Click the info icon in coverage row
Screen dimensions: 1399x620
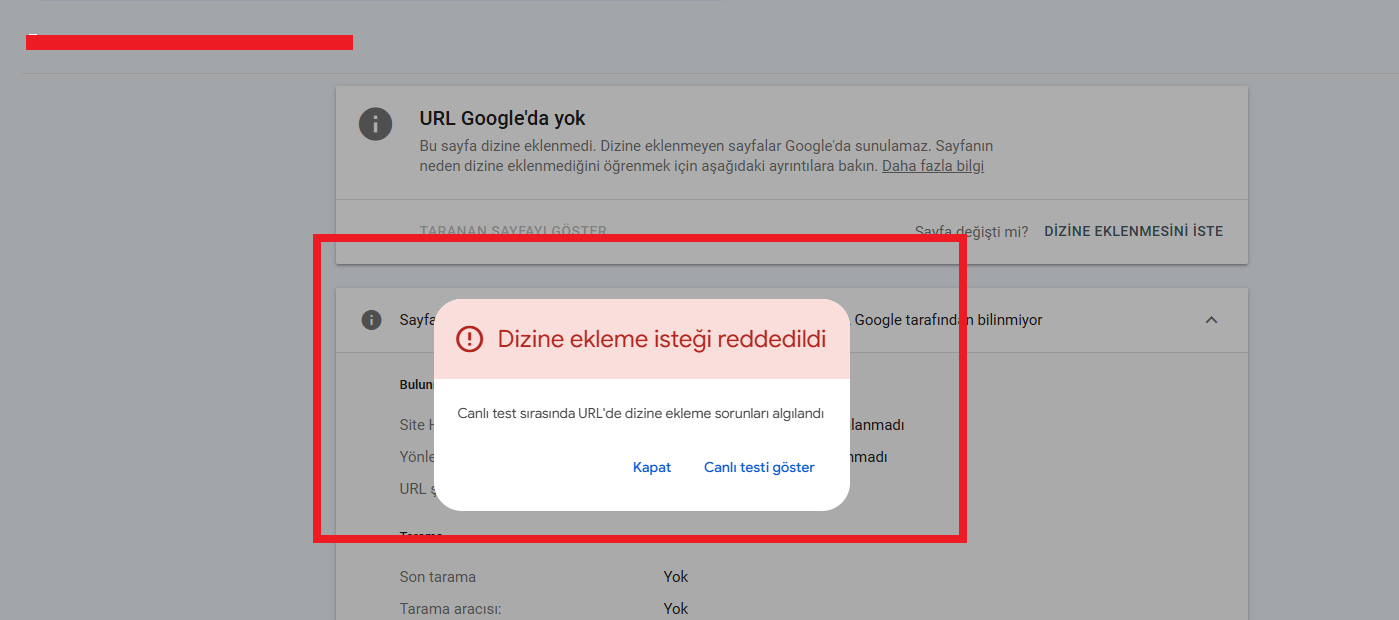click(x=371, y=320)
